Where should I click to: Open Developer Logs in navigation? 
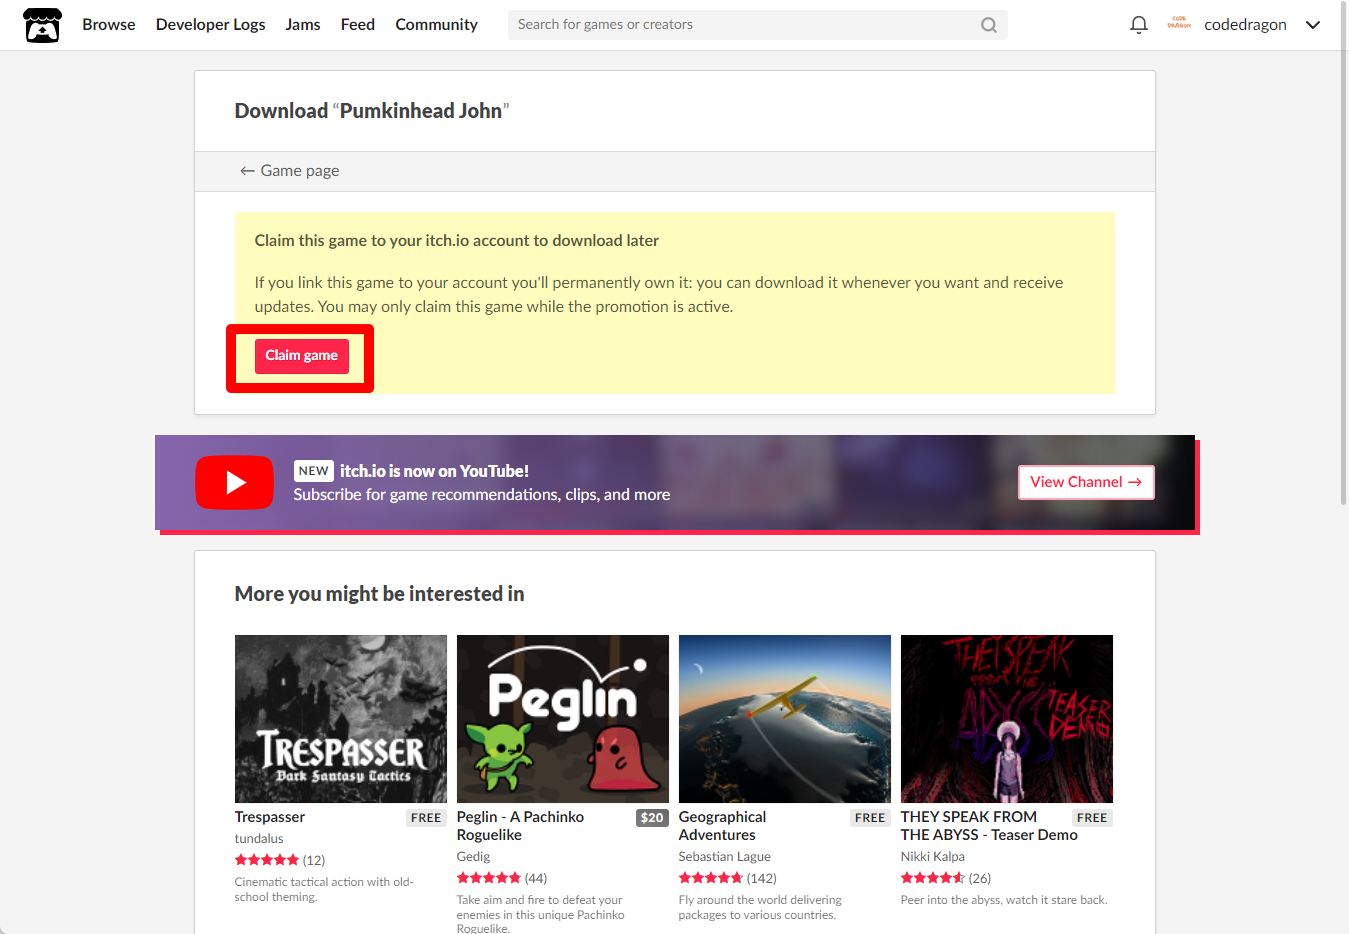pos(210,25)
